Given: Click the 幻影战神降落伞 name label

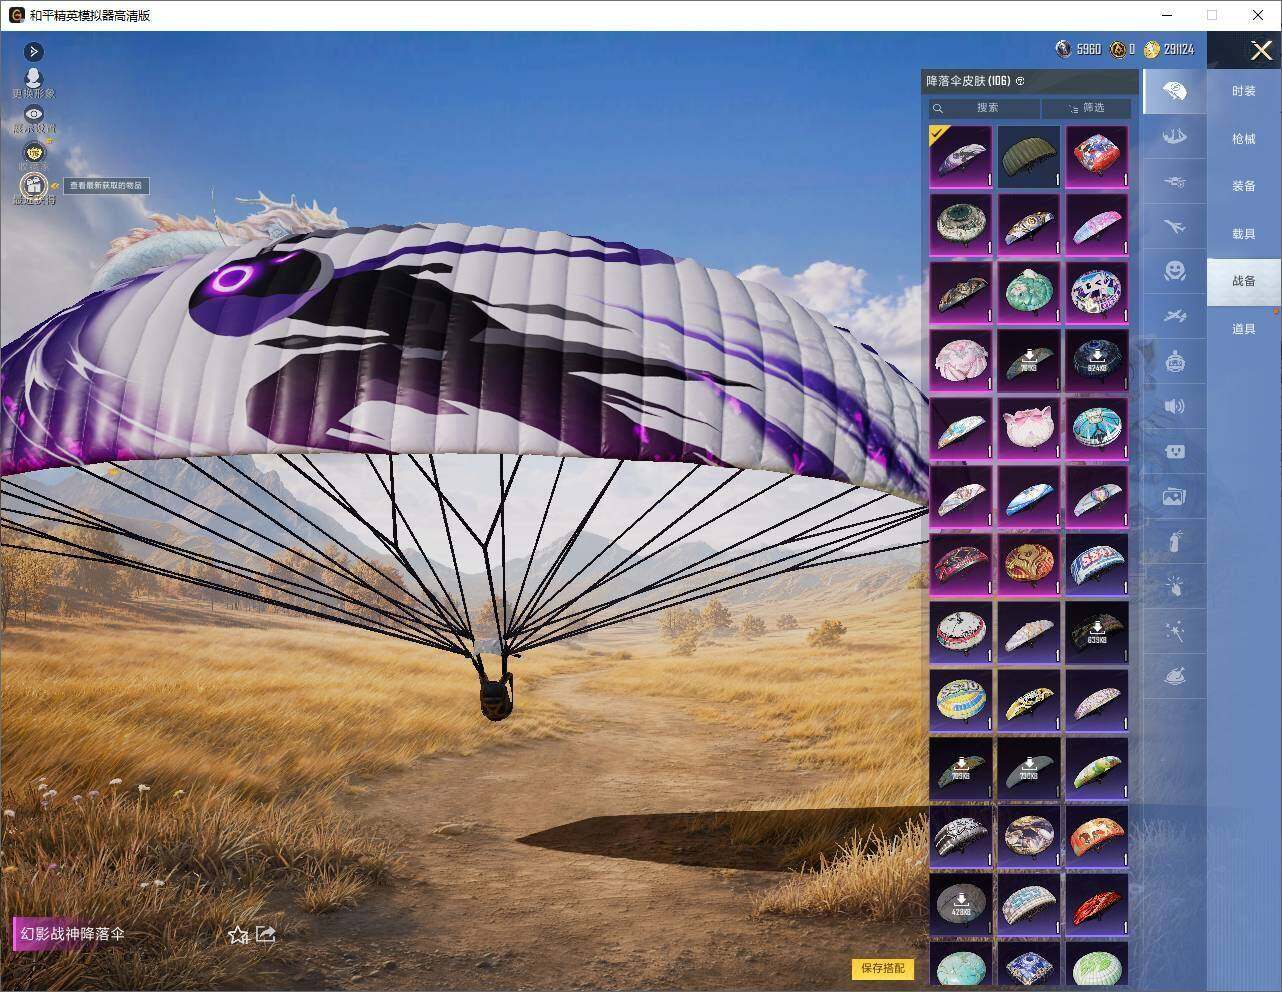Looking at the screenshot, I should pos(72,934).
